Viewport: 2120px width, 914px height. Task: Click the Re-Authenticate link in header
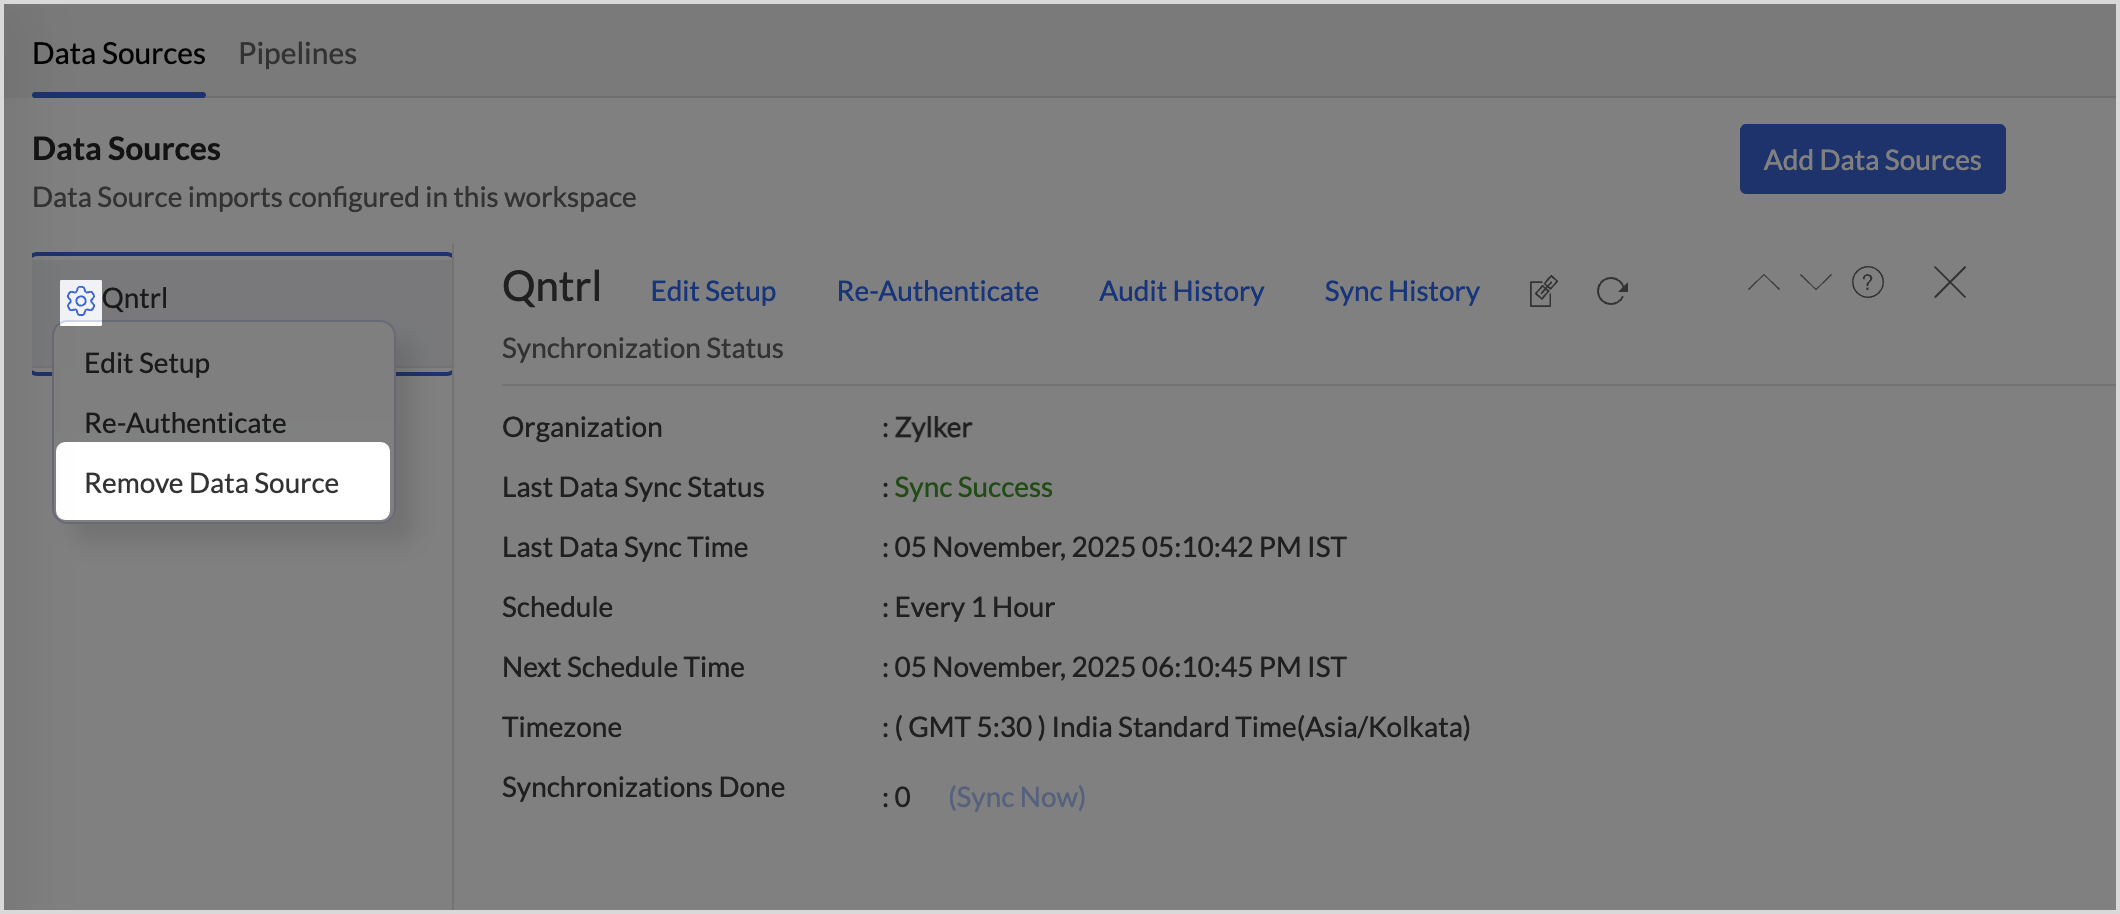click(x=937, y=291)
